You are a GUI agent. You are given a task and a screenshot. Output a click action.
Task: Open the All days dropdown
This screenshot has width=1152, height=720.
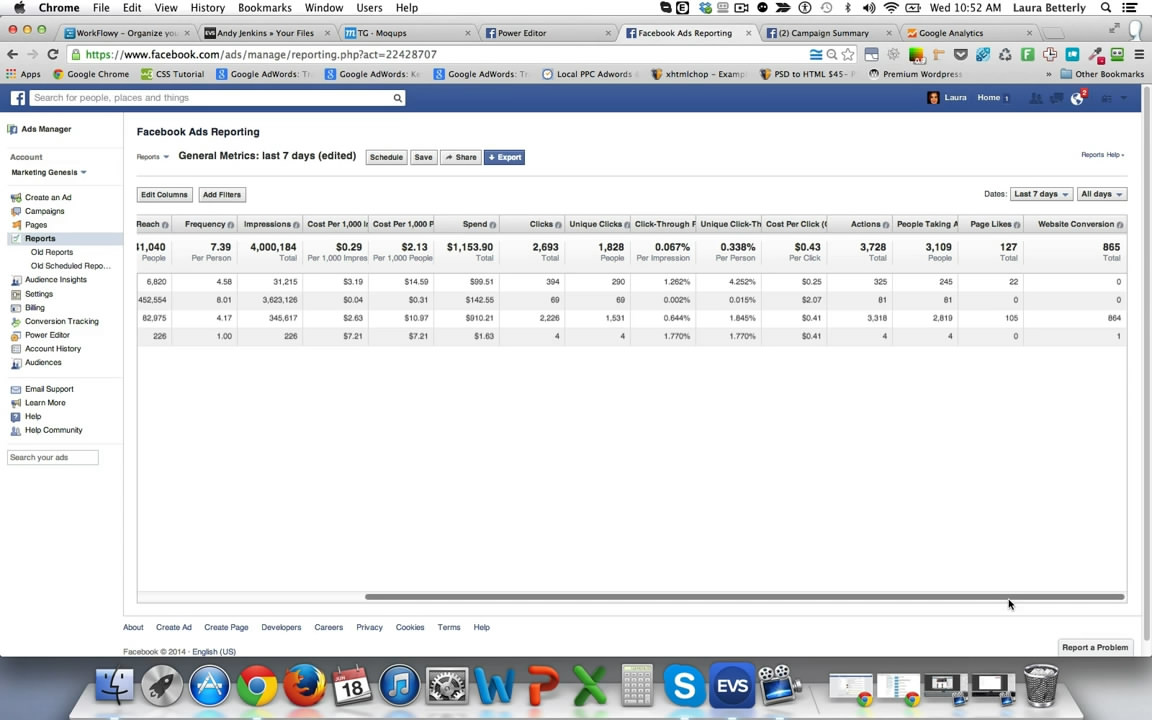coord(1101,195)
